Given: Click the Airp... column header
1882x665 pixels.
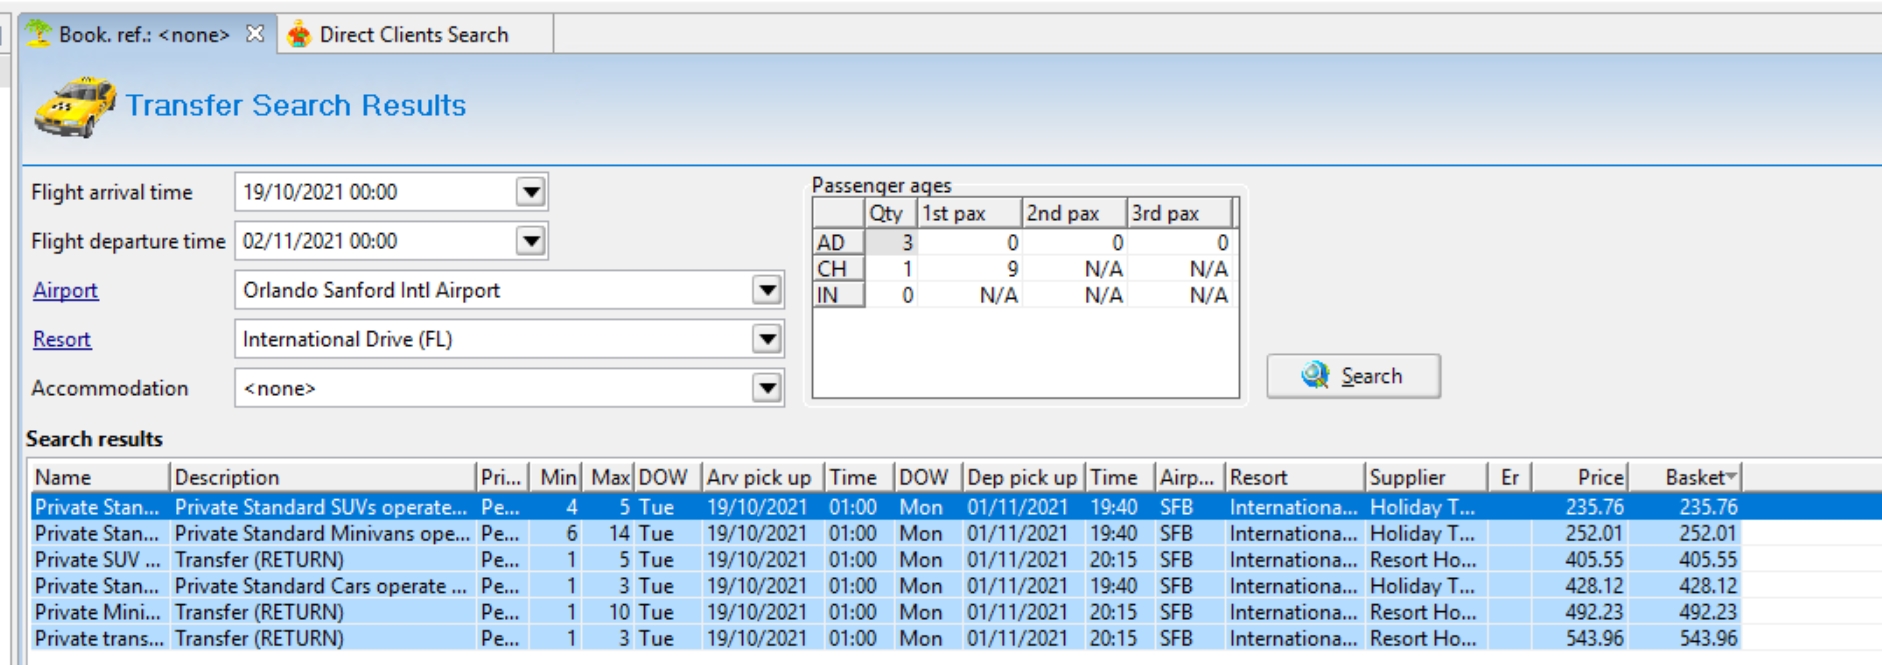Looking at the screenshot, I should (1189, 477).
